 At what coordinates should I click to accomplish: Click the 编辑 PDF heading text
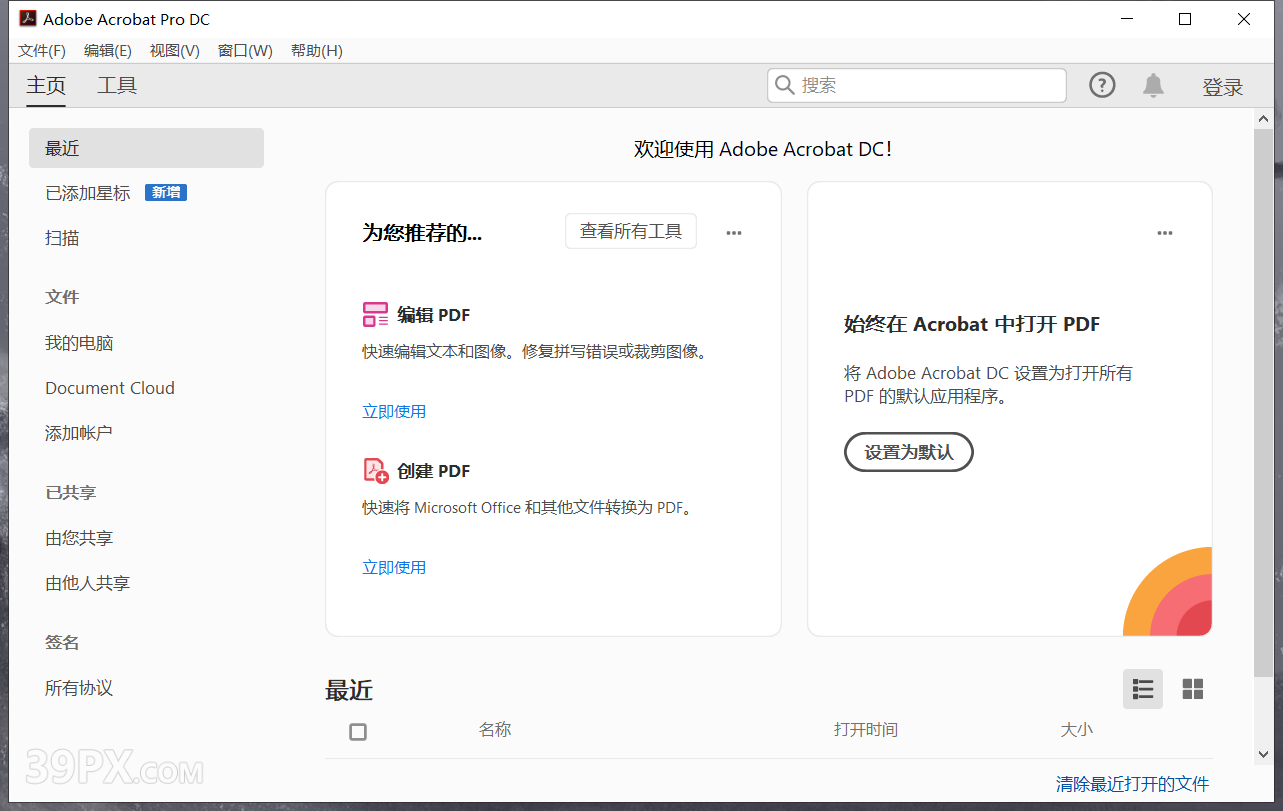point(434,315)
